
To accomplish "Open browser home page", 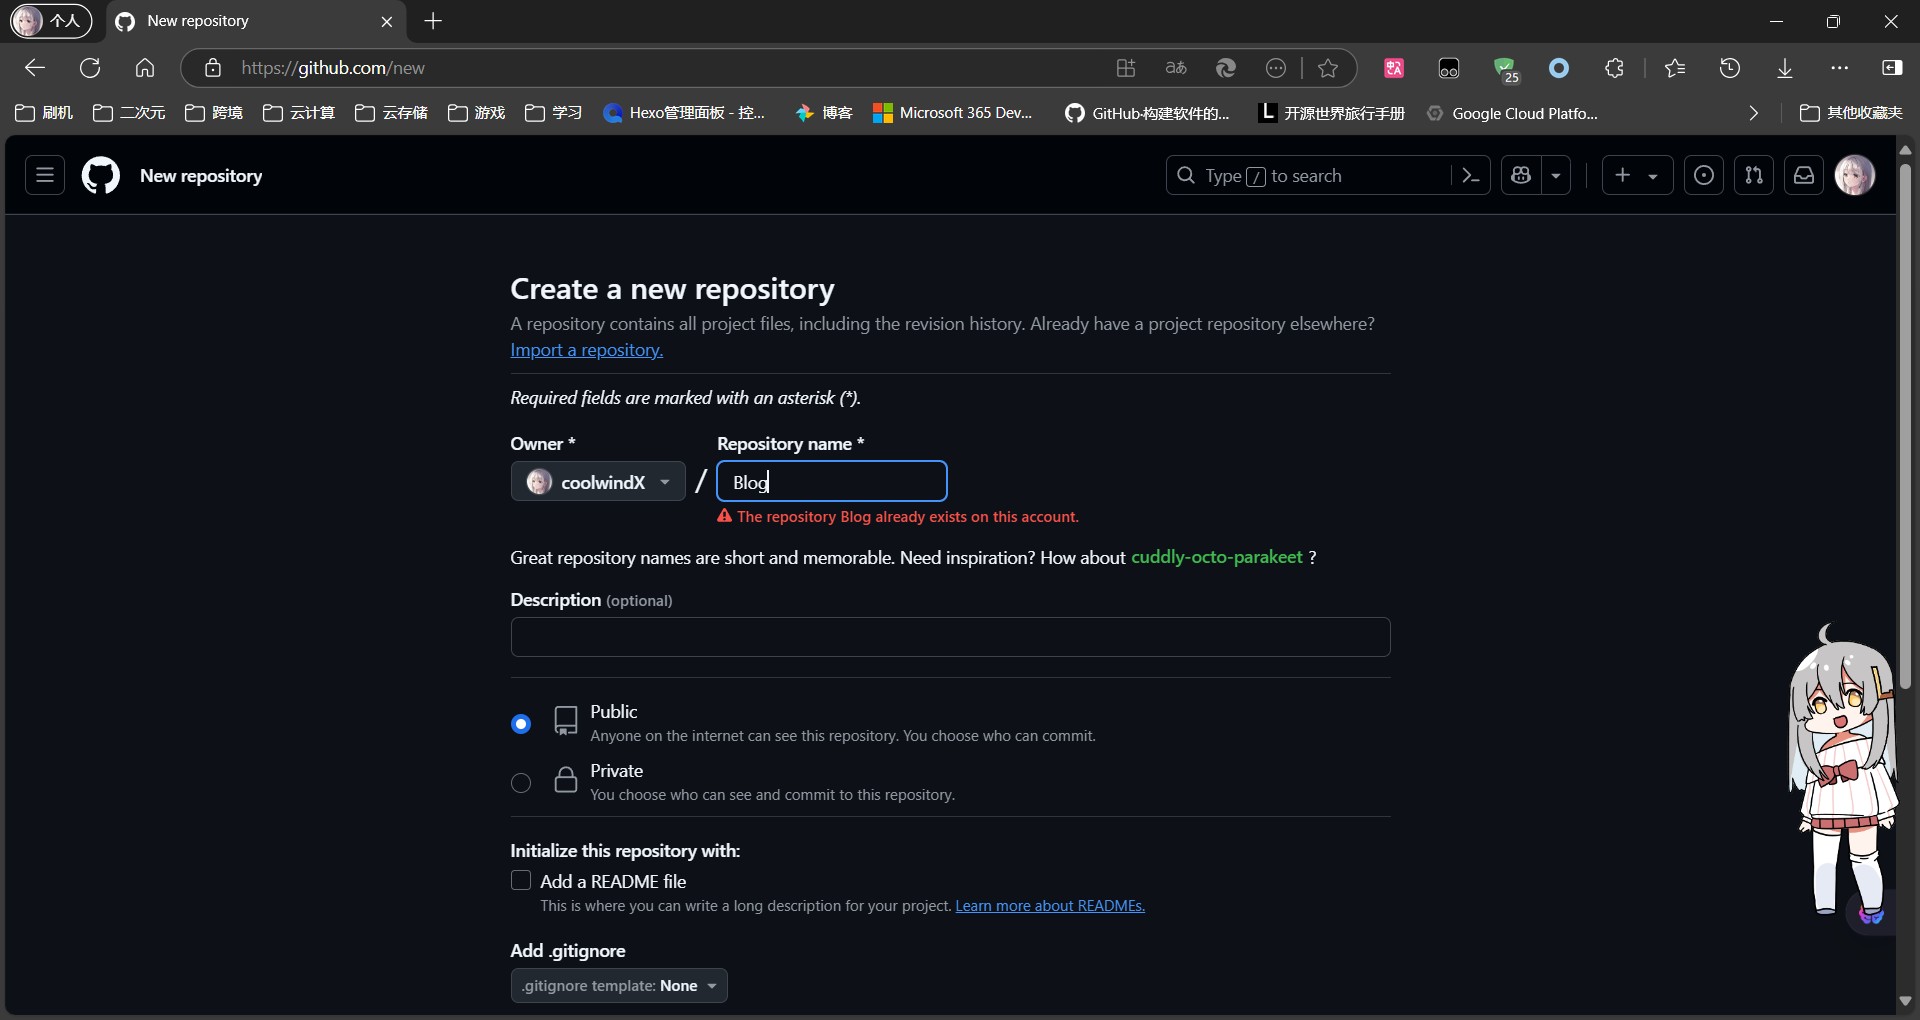I will [x=145, y=68].
